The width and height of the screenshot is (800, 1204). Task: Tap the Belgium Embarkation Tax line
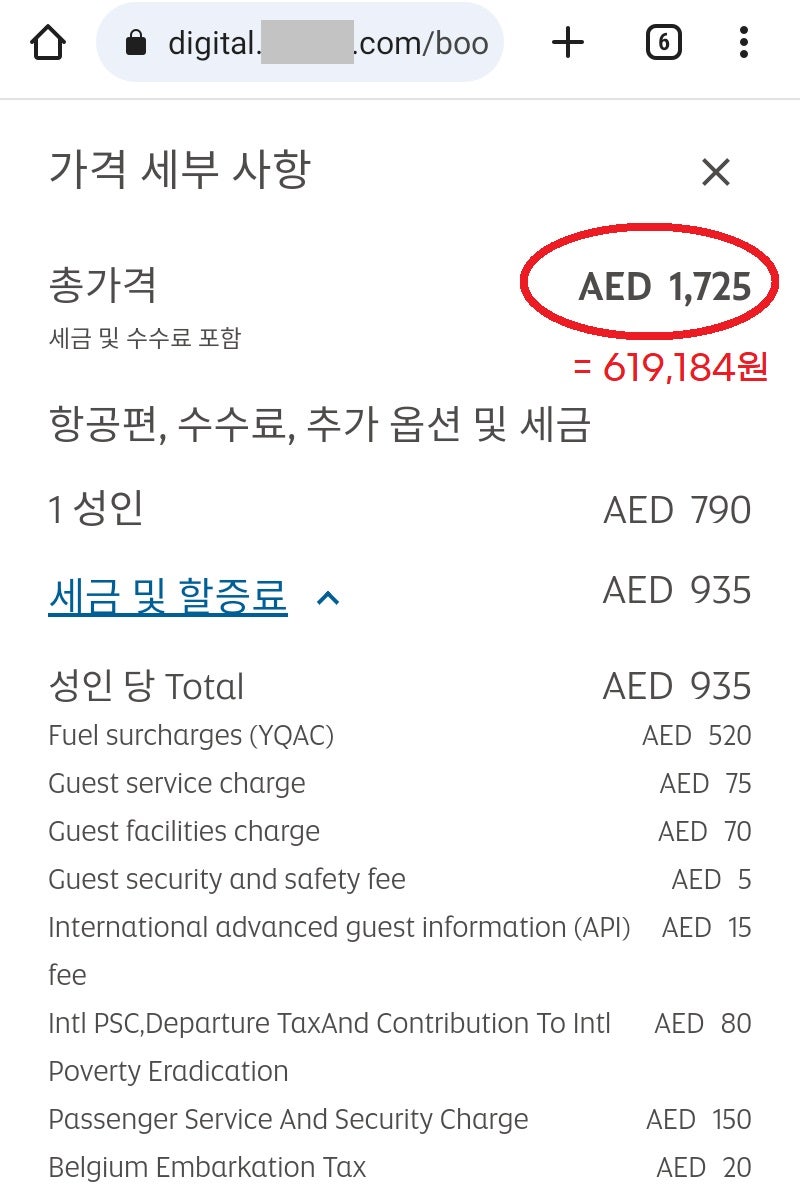click(x=207, y=1168)
